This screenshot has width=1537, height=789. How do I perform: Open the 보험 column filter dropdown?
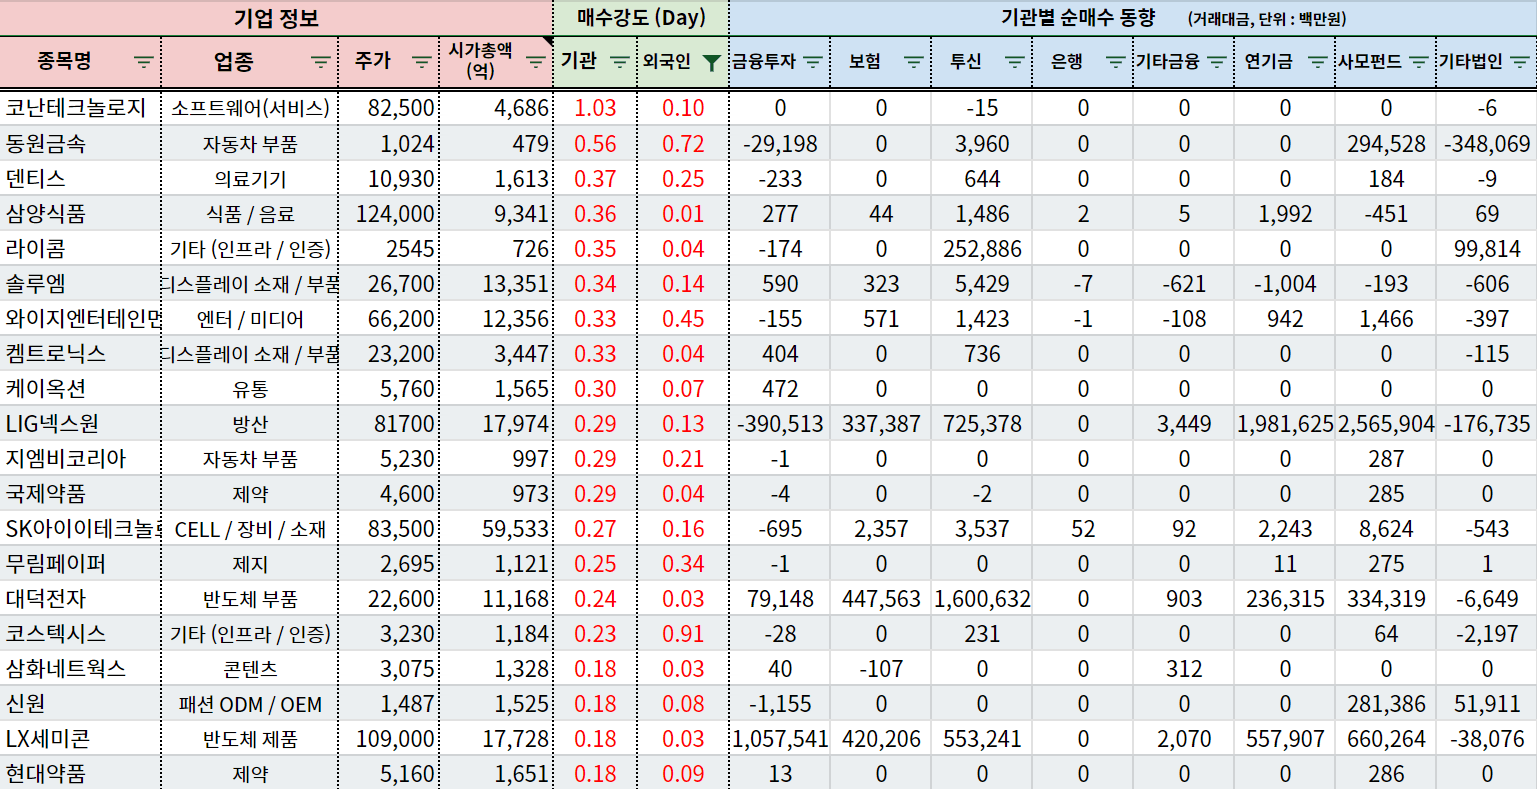click(x=914, y=62)
